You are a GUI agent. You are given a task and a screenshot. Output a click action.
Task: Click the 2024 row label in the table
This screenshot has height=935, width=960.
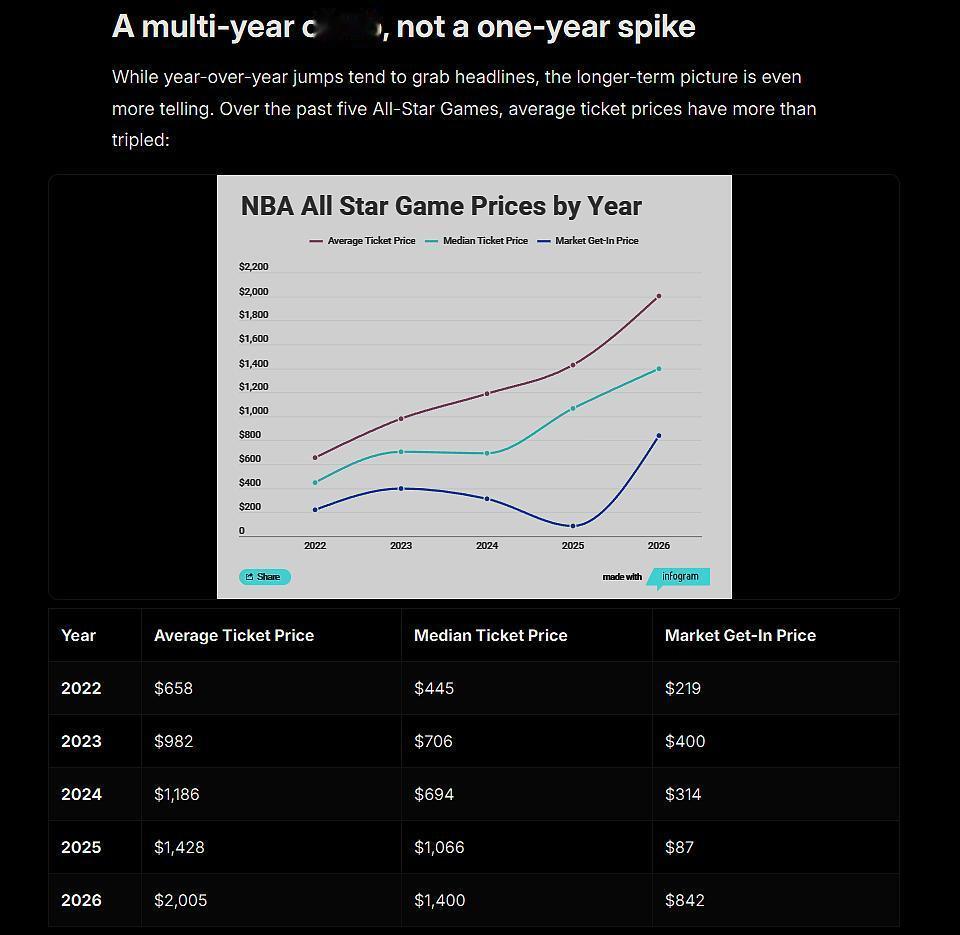tap(81, 794)
